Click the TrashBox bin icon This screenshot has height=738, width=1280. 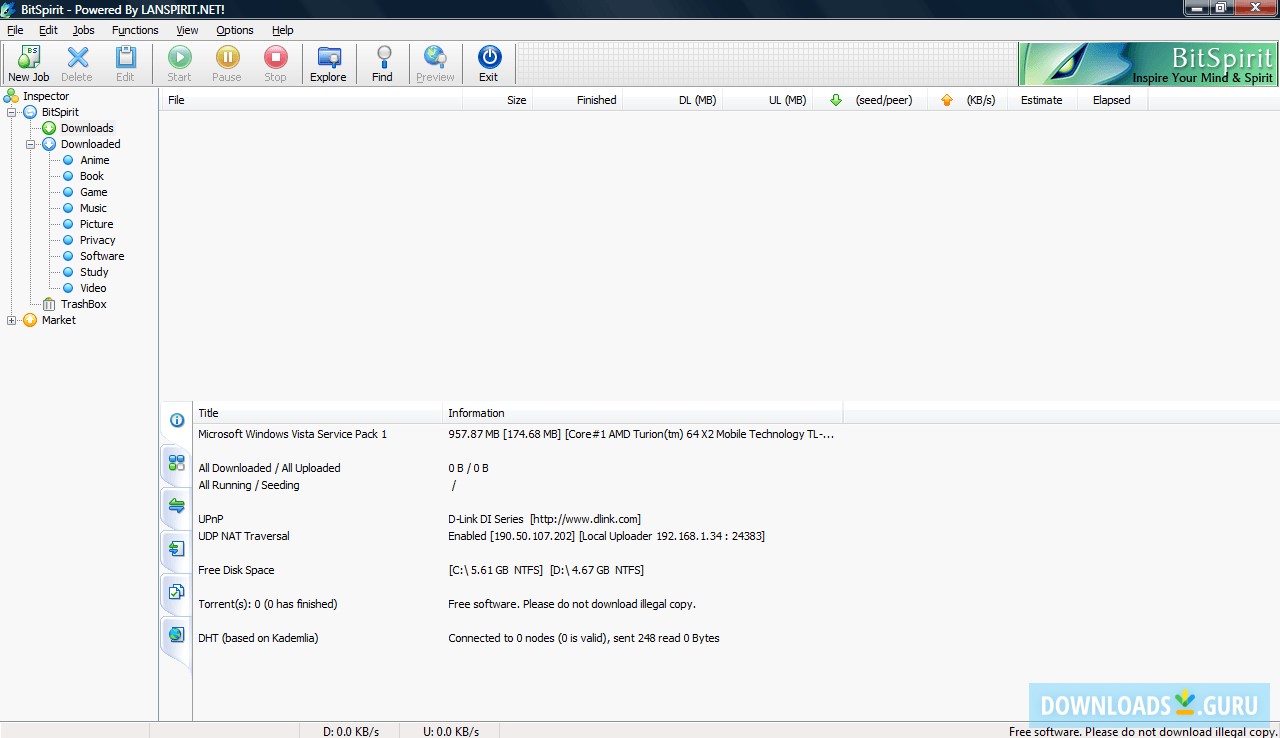[x=50, y=304]
